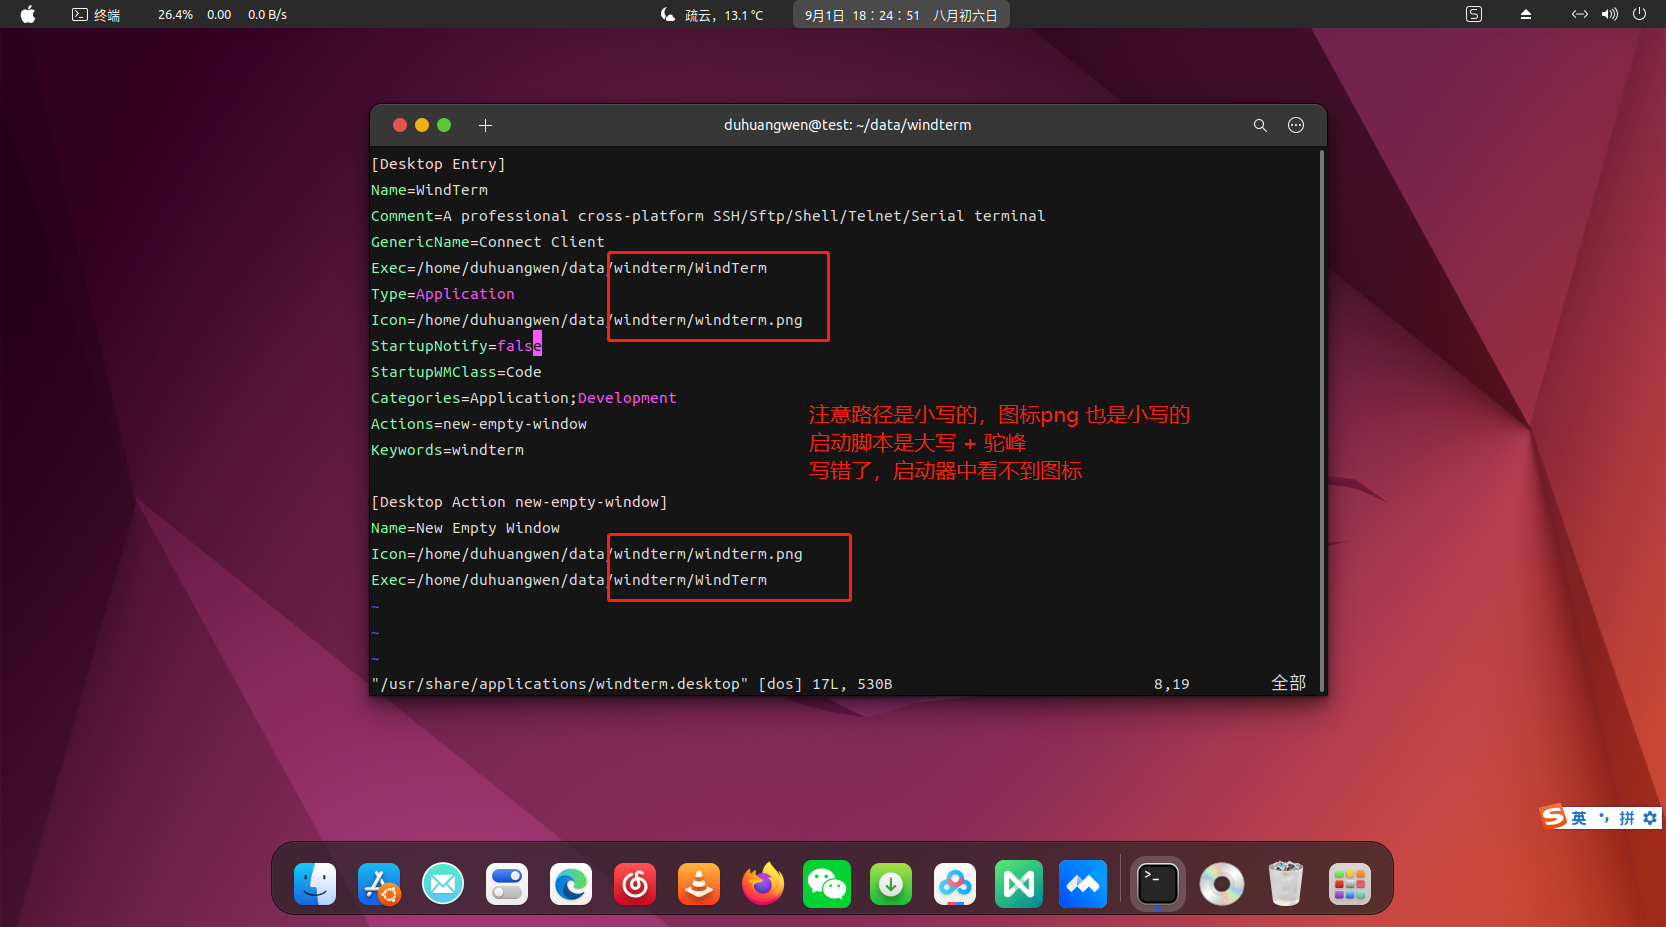Click the [Desktop Action new-empty-window] line

coord(519,502)
